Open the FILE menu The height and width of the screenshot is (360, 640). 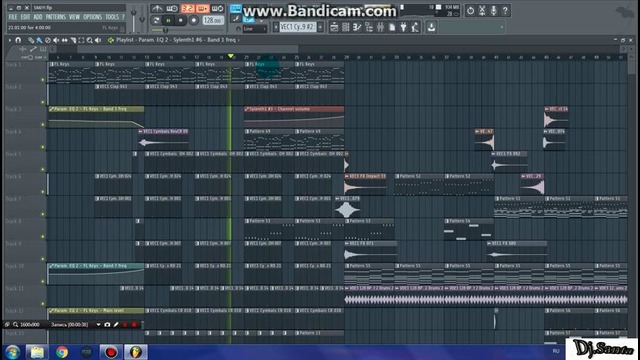point(13,17)
